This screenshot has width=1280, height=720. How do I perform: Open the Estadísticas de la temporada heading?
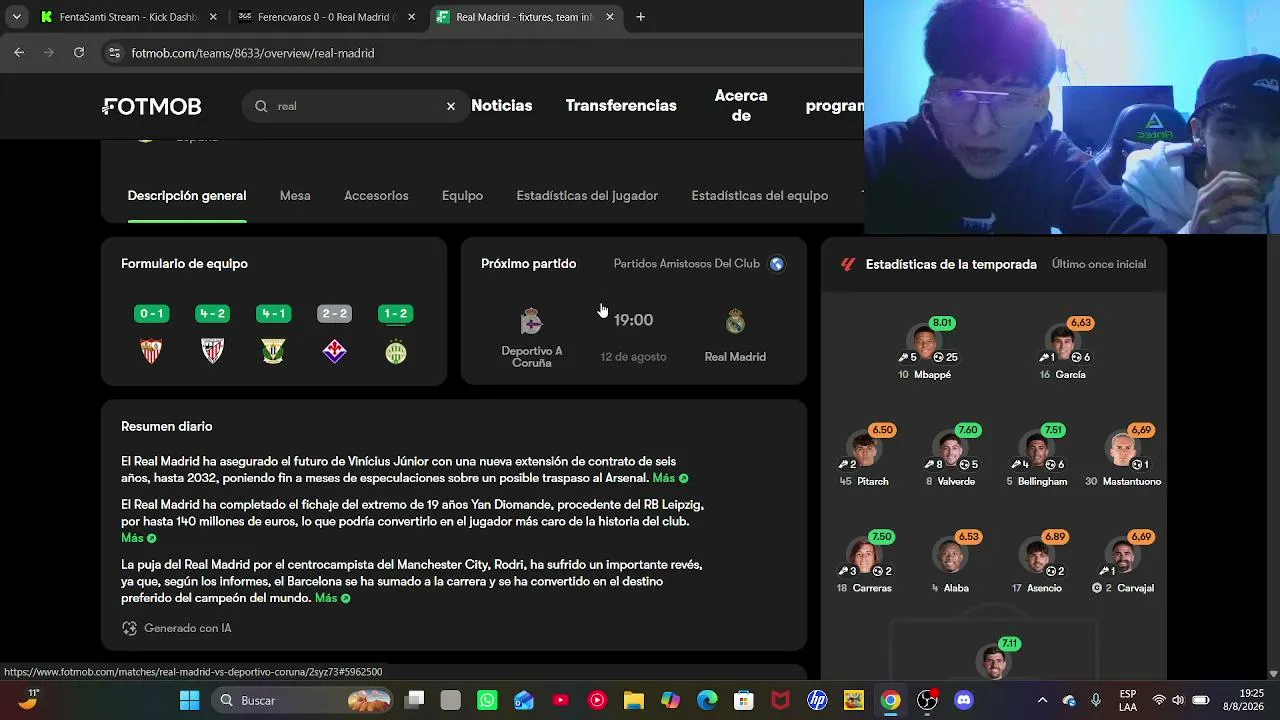[951, 264]
